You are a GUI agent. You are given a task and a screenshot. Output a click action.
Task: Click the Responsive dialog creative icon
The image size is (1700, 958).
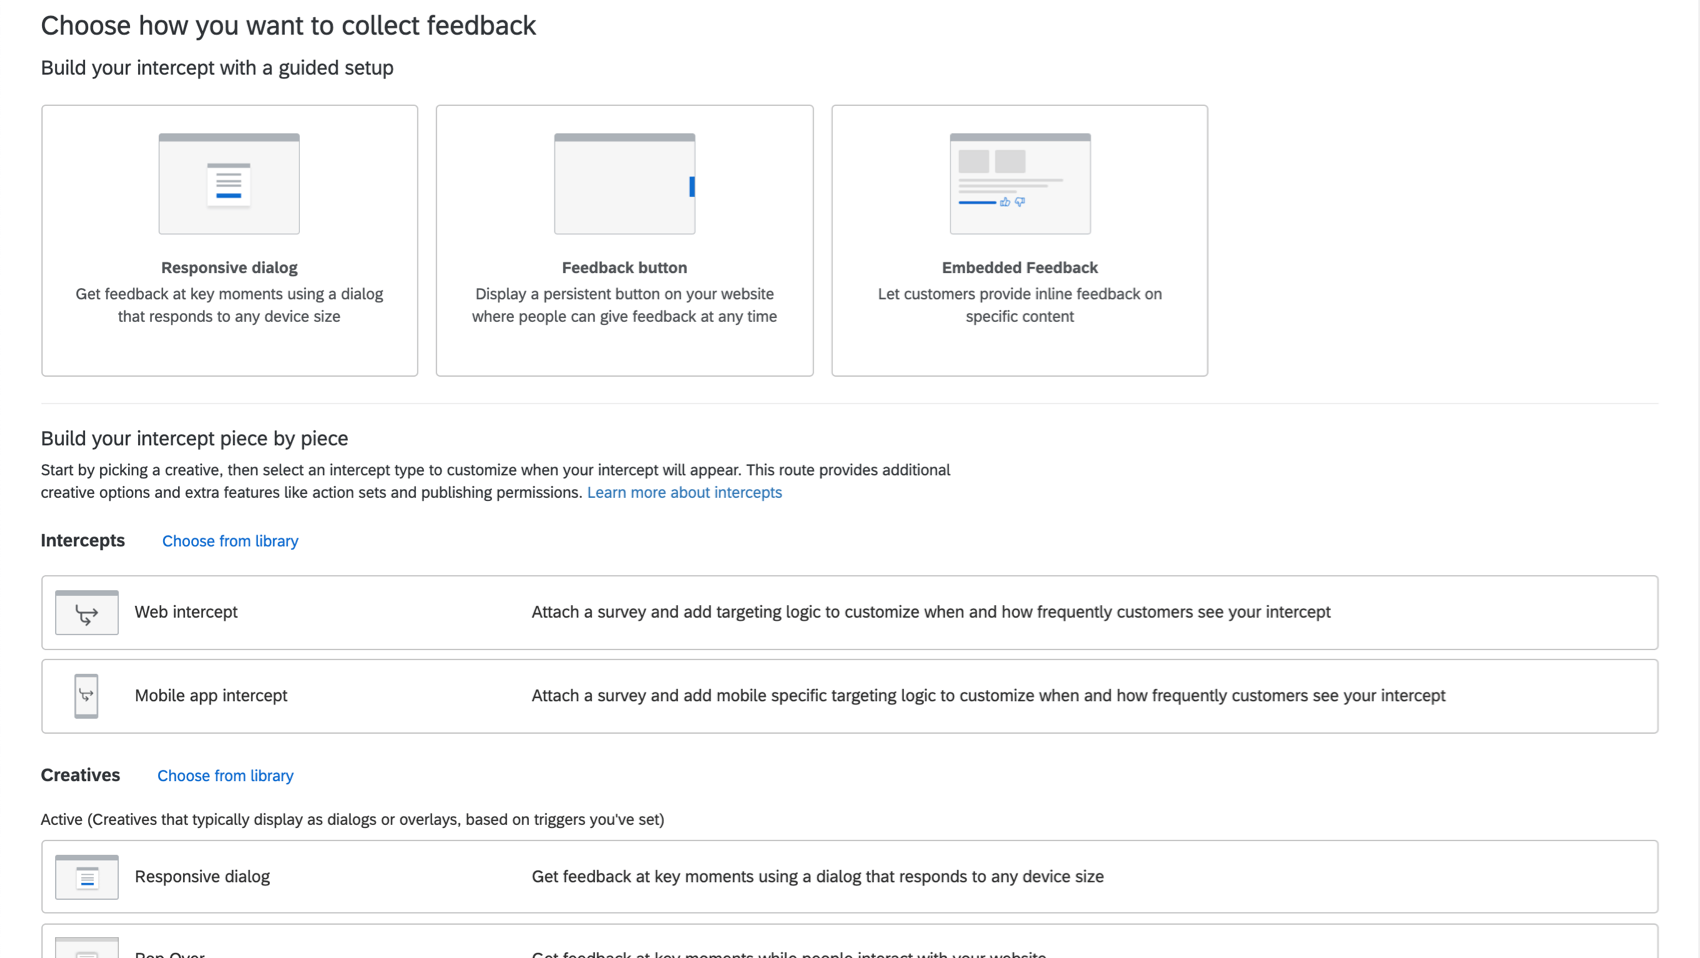[87, 877]
